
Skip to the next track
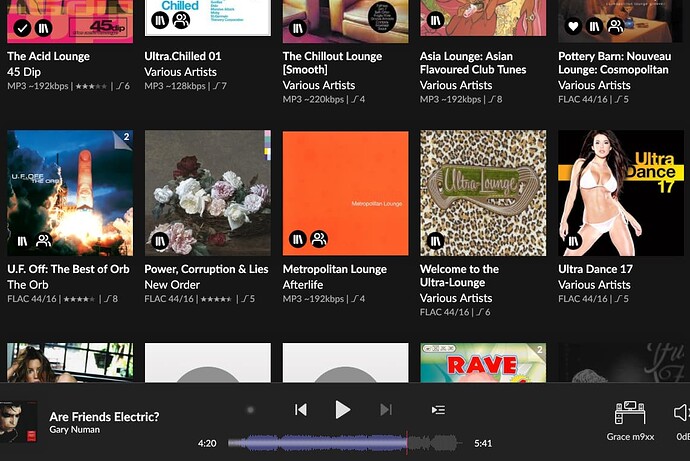click(x=385, y=410)
